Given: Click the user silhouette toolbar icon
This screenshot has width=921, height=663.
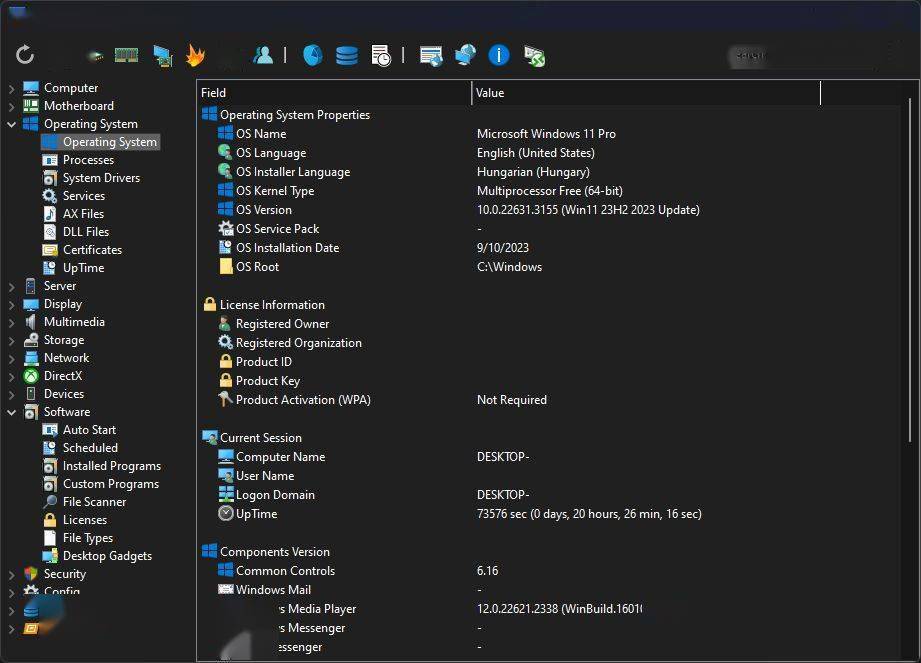Looking at the screenshot, I should coord(263,55).
